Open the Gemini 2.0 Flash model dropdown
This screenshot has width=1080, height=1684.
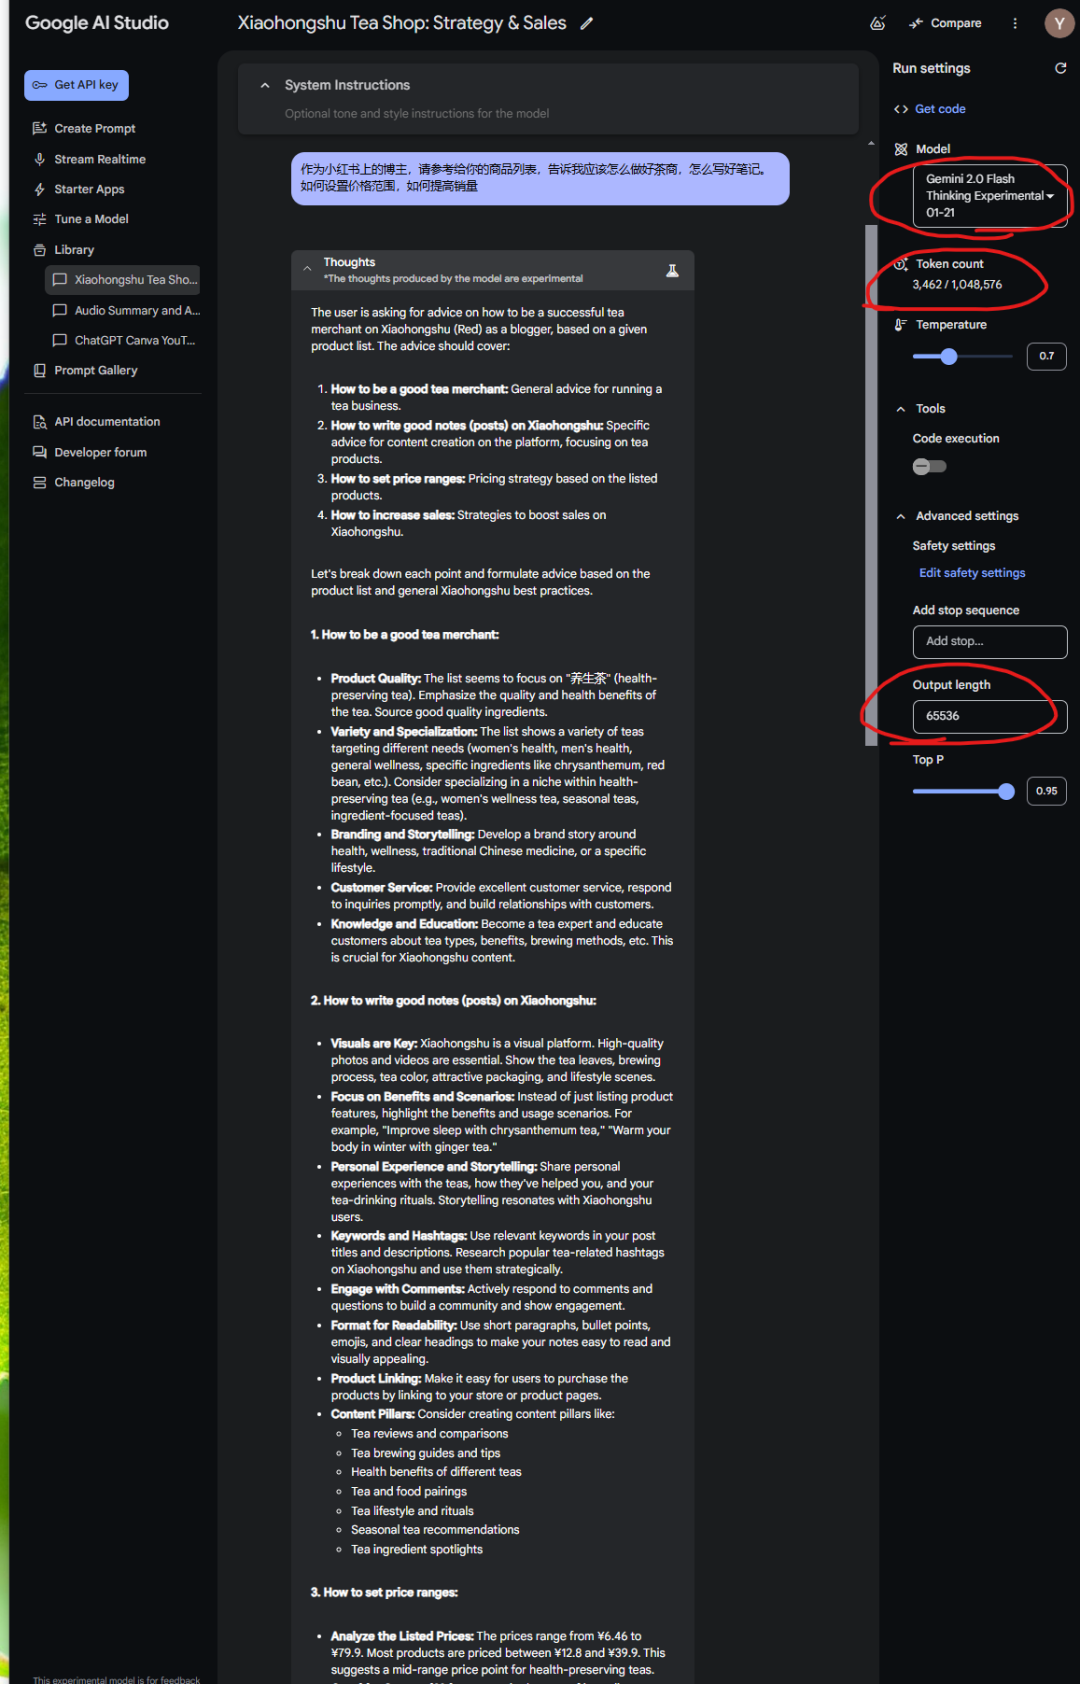(x=990, y=196)
